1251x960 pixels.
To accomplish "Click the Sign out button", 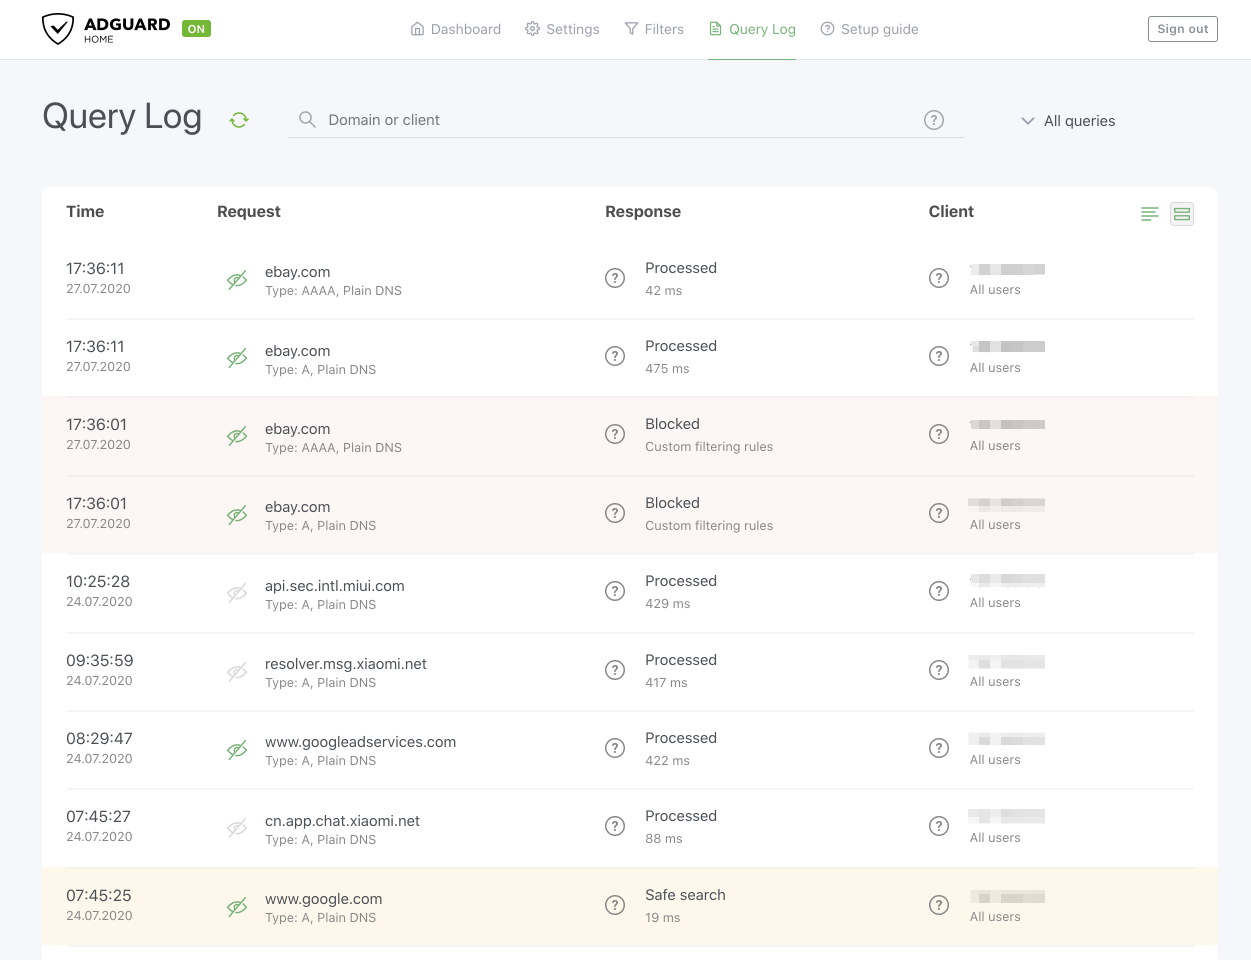I will pos(1182,29).
